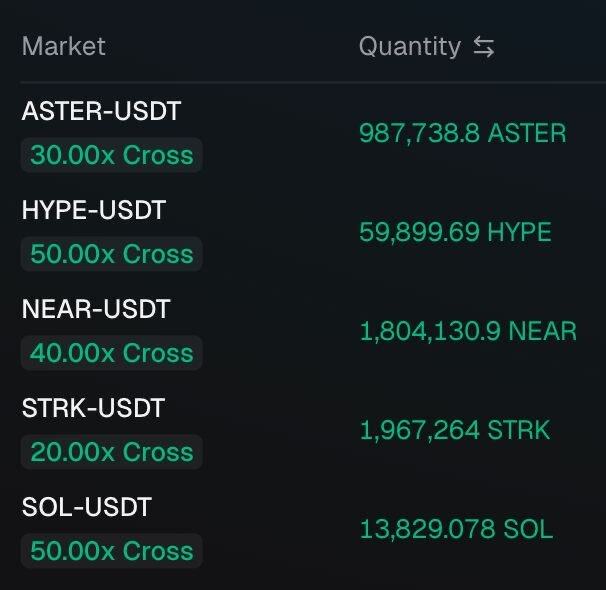Image resolution: width=606 pixels, height=590 pixels.
Task: Toggle quantity unit with swap arrows icon
Action: pos(484,47)
